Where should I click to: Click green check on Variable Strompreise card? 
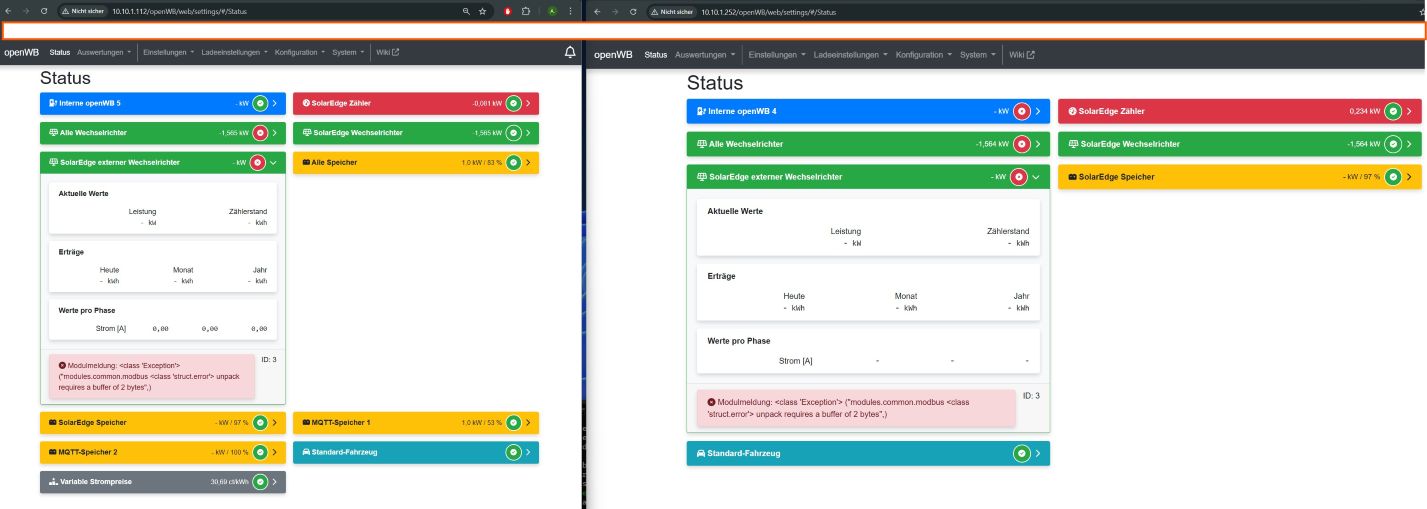260,482
